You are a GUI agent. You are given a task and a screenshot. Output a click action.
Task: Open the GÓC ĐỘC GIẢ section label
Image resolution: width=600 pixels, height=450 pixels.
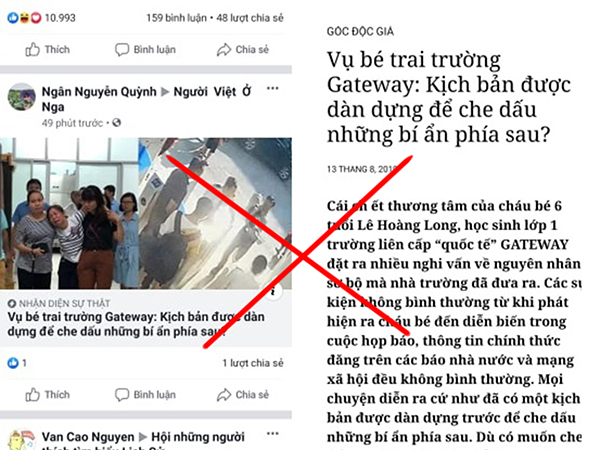coord(360,31)
